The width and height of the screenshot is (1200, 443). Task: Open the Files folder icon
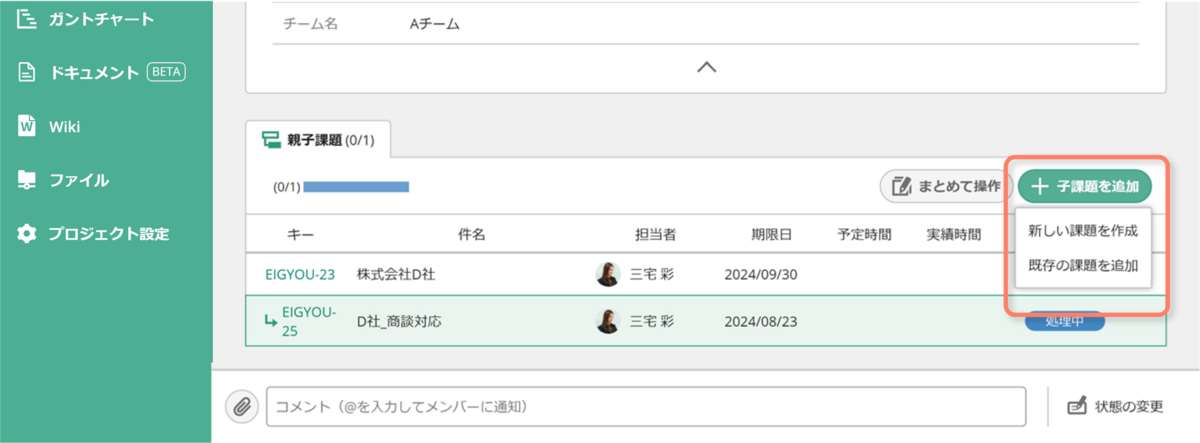coord(28,180)
